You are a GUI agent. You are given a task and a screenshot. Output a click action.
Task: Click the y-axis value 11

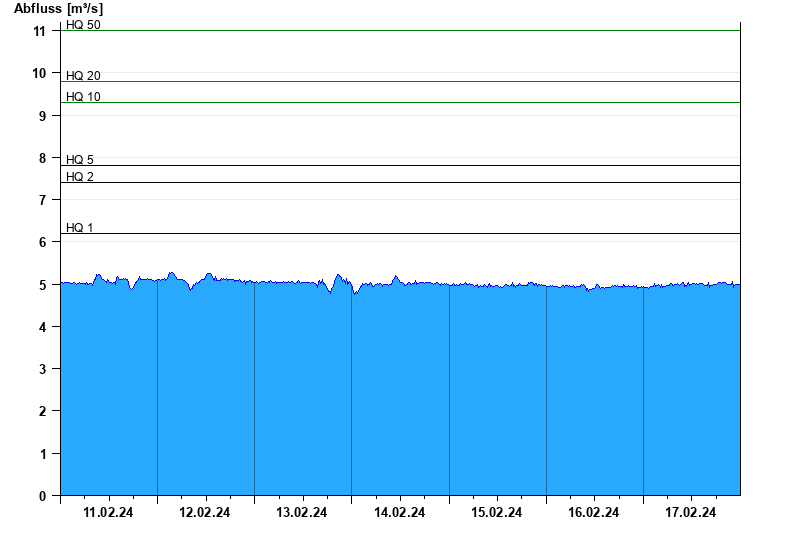[x=39, y=32]
